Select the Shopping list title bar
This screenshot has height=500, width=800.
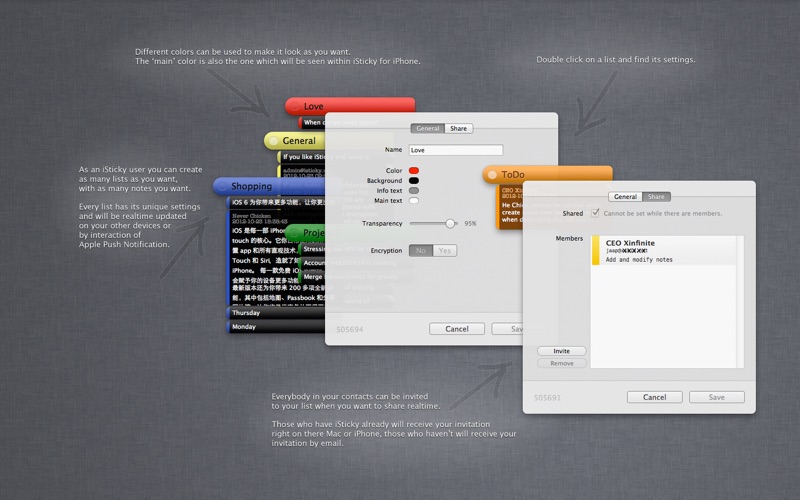[269, 186]
